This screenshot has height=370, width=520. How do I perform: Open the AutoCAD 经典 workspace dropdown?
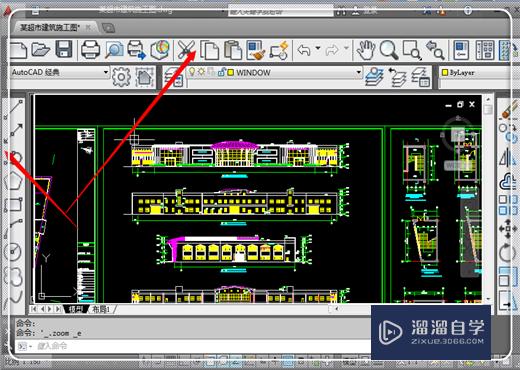coord(60,72)
